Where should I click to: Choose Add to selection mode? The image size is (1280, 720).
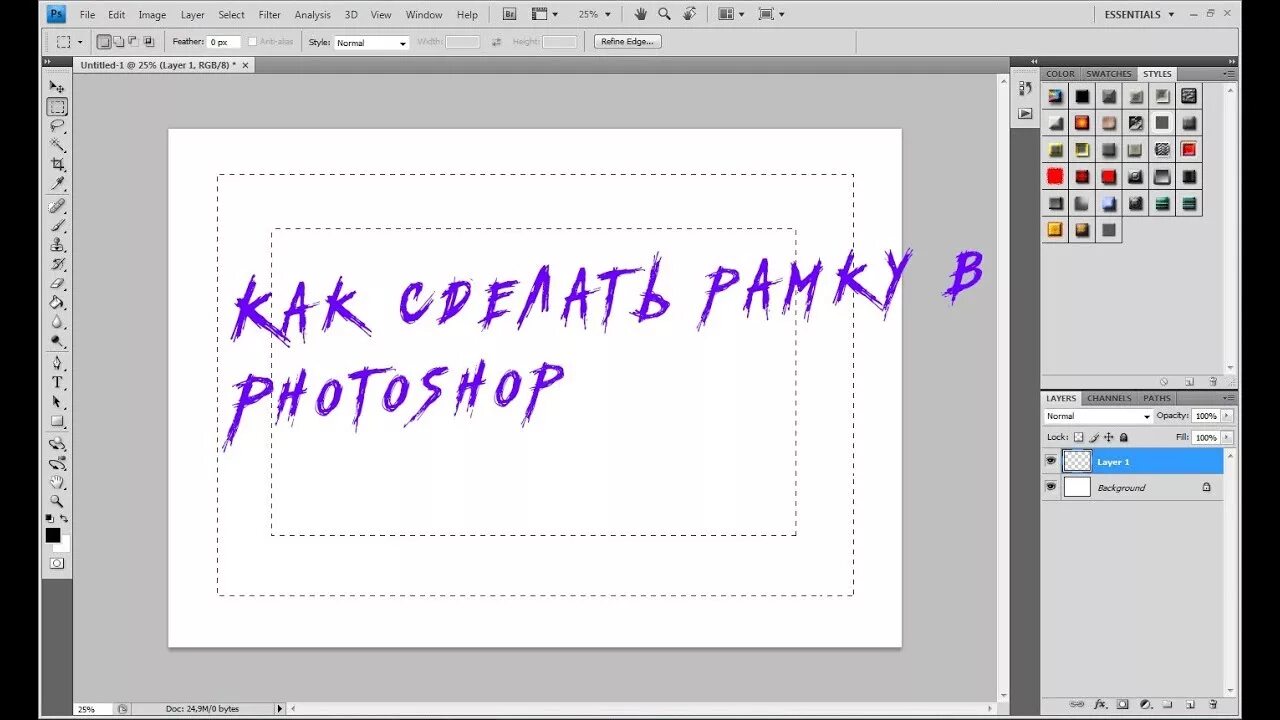tap(118, 42)
